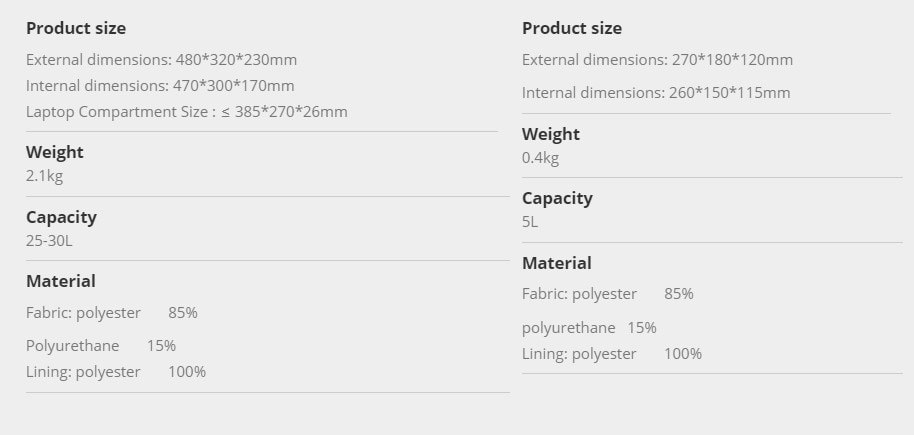Click the Material heading below 25-30L
This screenshot has height=435, width=914.
pos(61,281)
